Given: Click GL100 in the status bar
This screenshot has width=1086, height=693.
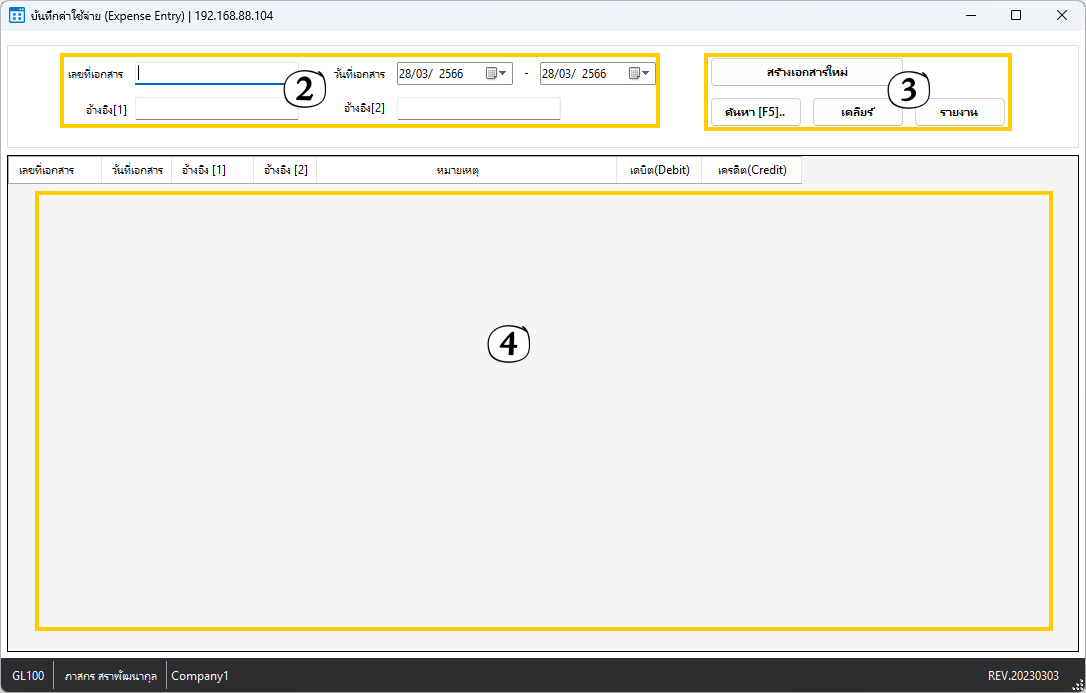Looking at the screenshot, I should tap(28, 676).
